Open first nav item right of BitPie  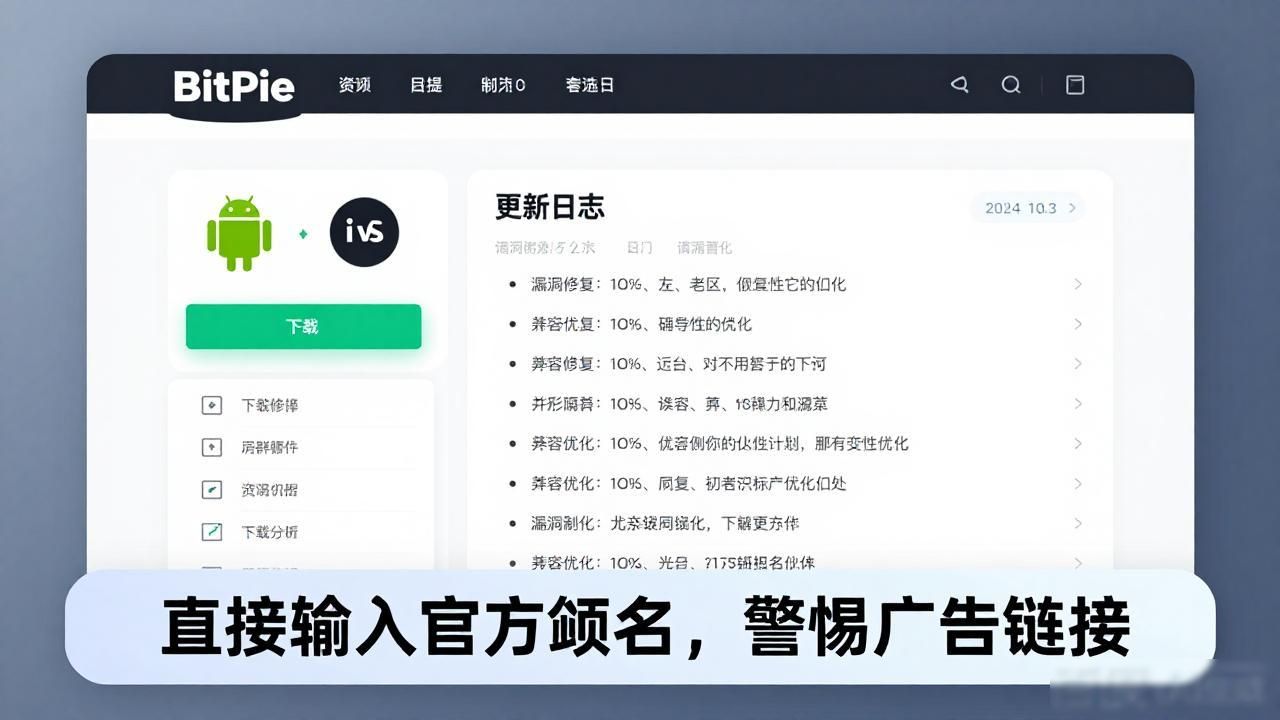coord(355,85)
